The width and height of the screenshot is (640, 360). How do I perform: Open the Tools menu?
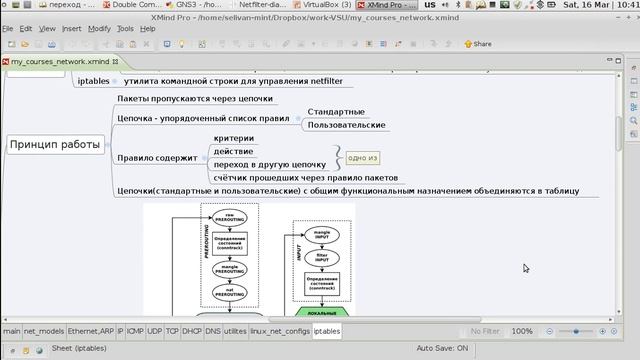click(x=125, y=29)
